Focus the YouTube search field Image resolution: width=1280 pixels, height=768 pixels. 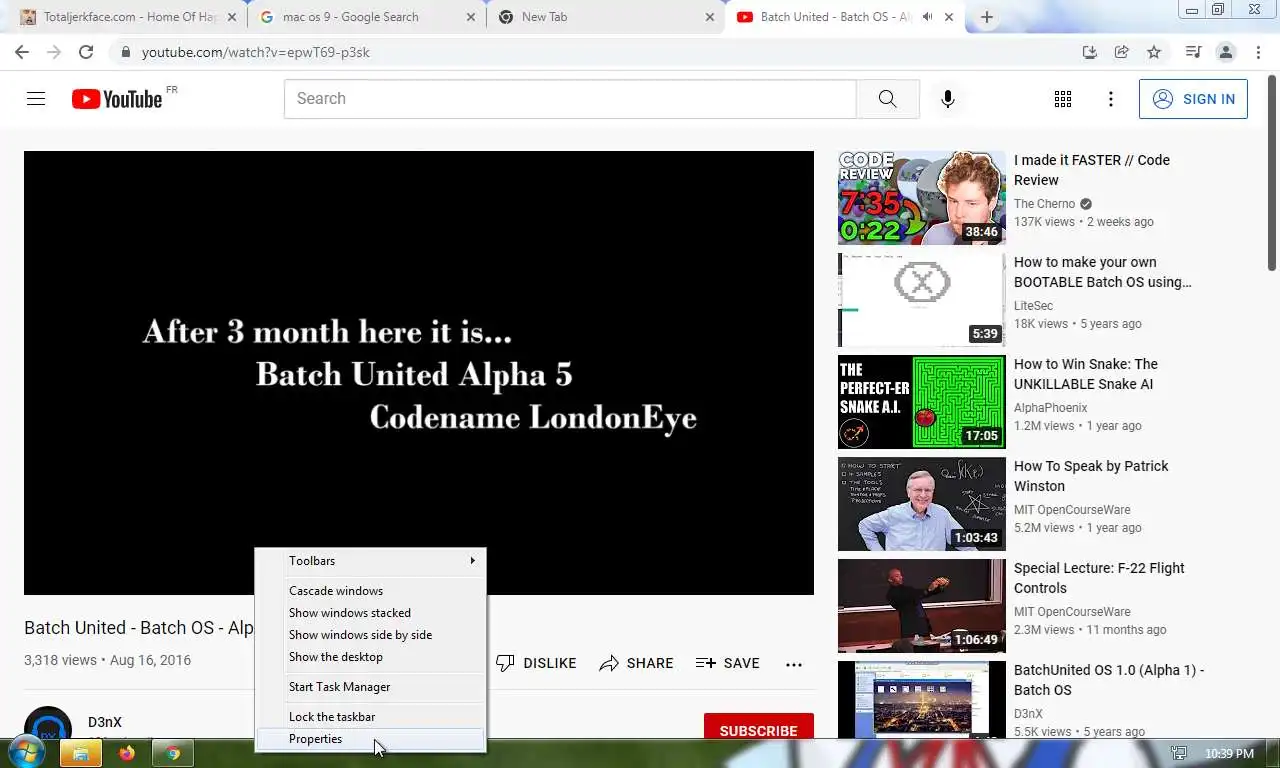(570, 99)
